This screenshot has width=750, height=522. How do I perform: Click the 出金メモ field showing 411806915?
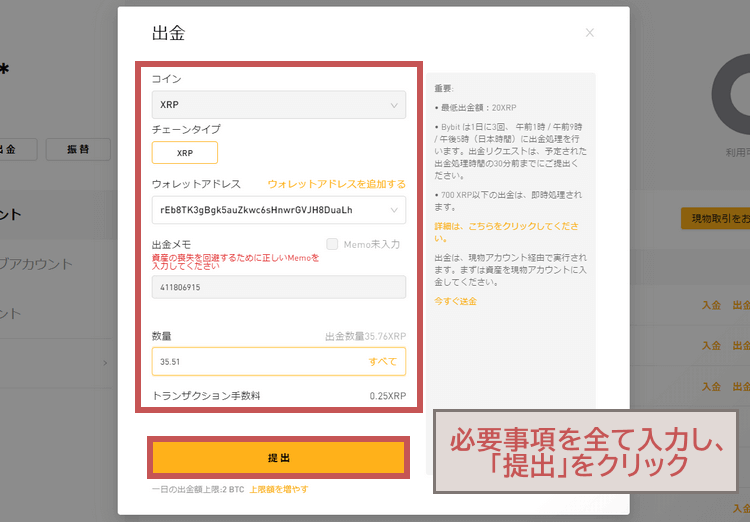click(x=279, y=287)
